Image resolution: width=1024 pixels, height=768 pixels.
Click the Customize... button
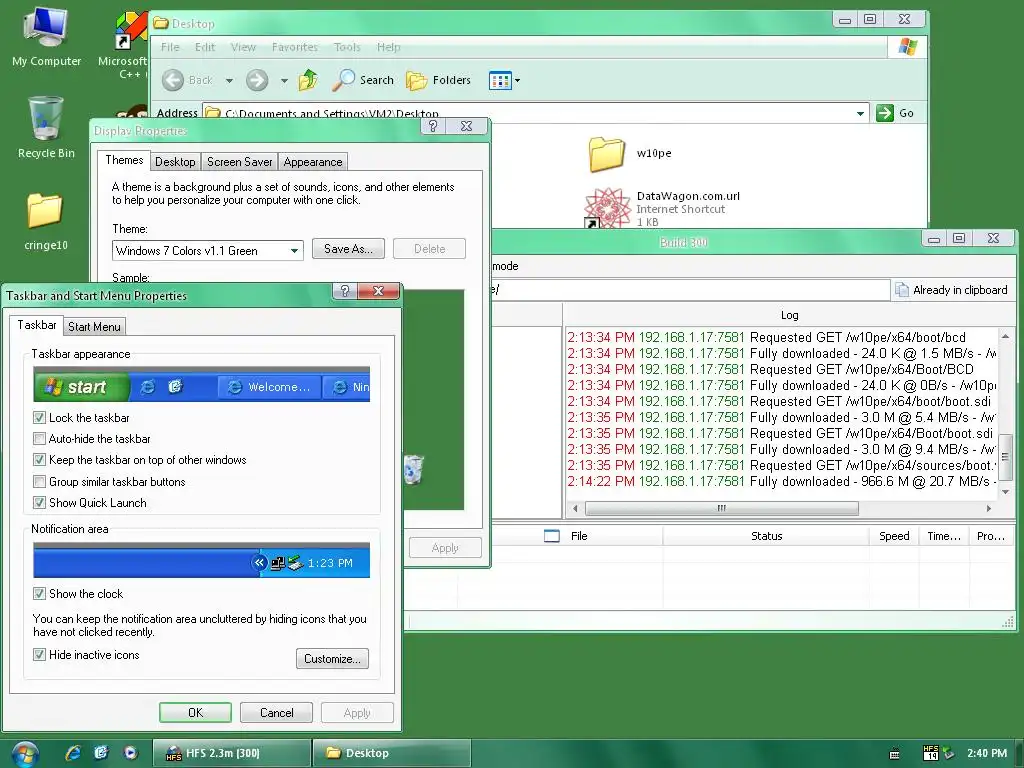(x=332, y=658)
